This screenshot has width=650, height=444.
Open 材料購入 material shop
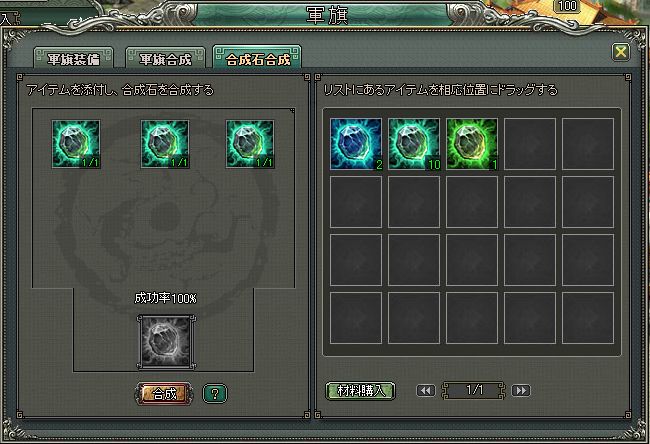tap(360, 391)
